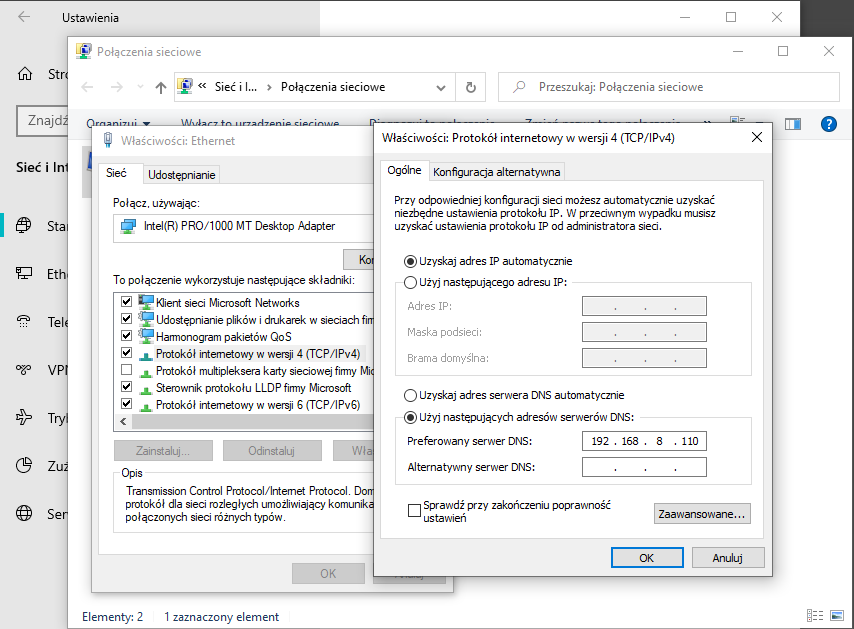Image resolution: width=854 pixels, height=629 pixels.
Task: Click the back arrow in Połączenia sieciowe
Action: click(88, 87)
